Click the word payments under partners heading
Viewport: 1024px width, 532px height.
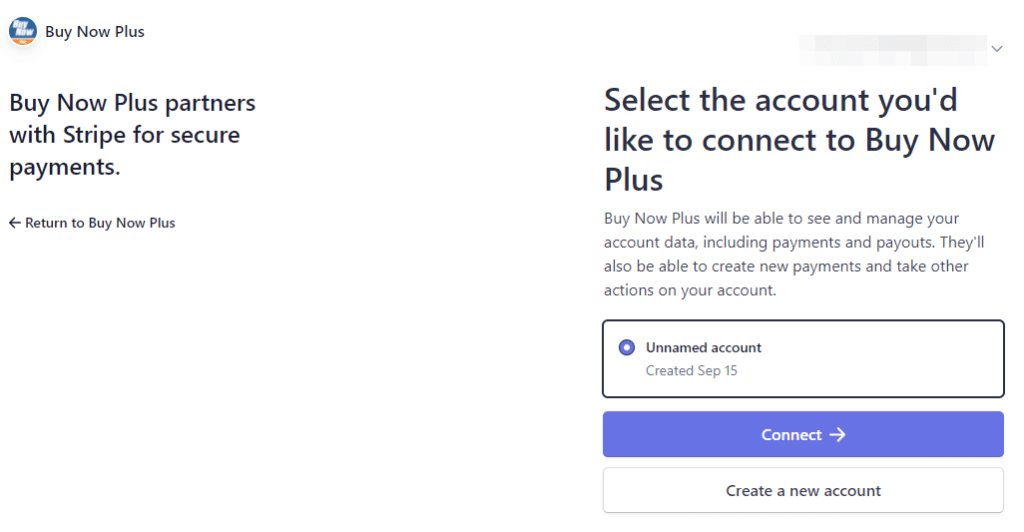click(65, 168)
